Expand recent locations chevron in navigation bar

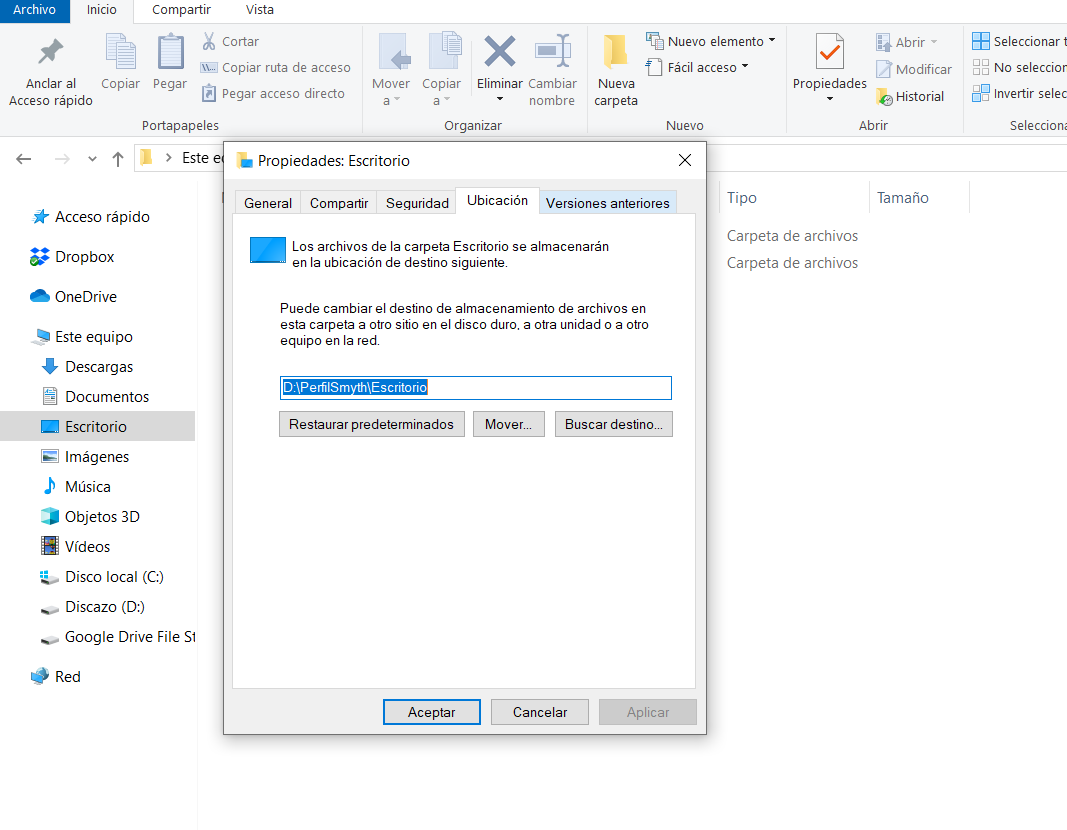click(x=93, y=159)
